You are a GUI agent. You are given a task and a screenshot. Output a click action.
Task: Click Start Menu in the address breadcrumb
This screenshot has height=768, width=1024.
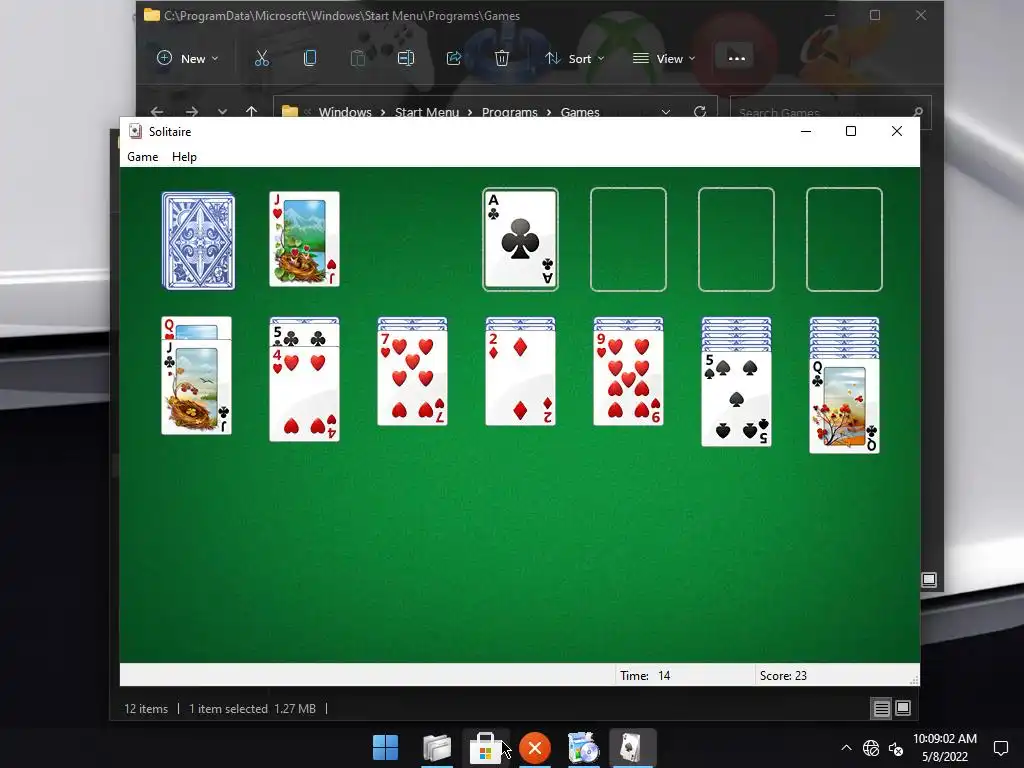click(x=427, y=112)
